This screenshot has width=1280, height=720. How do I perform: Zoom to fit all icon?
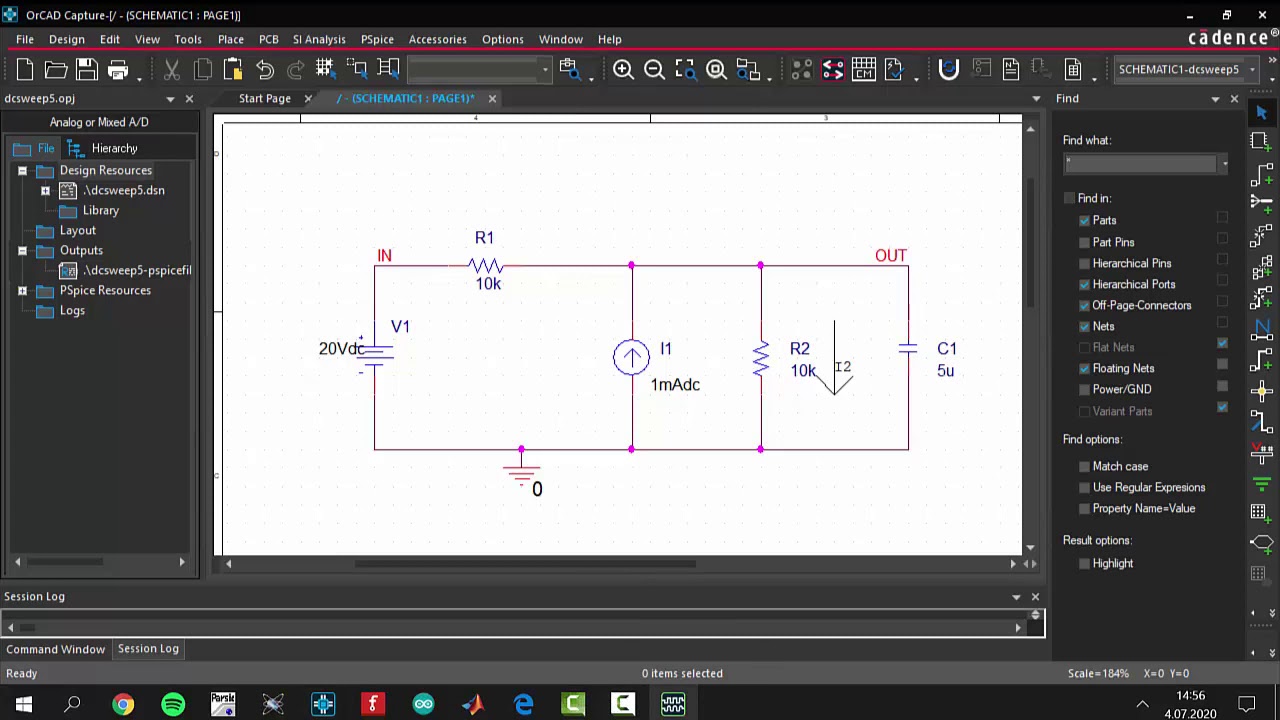pyautogui.click(x=716, y=69)
